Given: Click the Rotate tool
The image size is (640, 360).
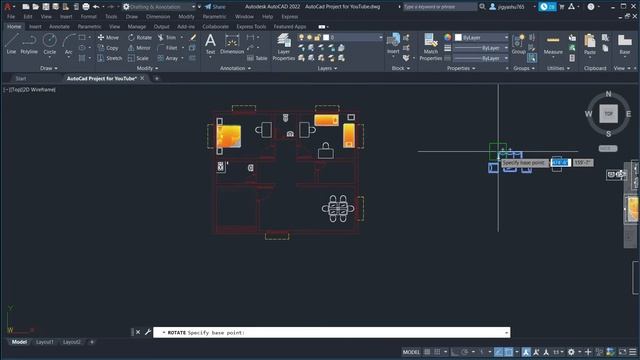Looking at the screenshot, I should point(140,37).
